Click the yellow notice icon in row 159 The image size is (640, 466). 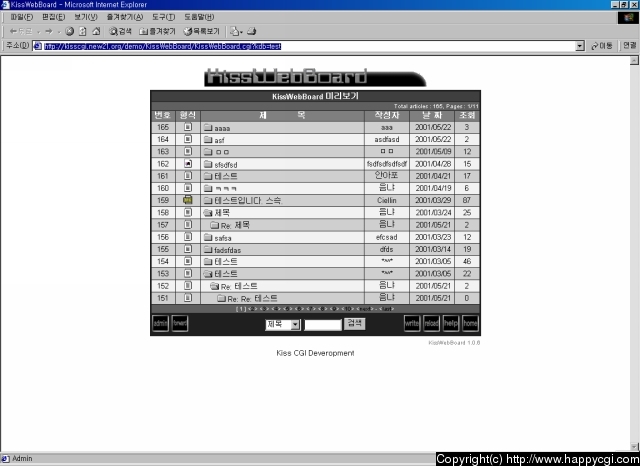tap(188, 200)
